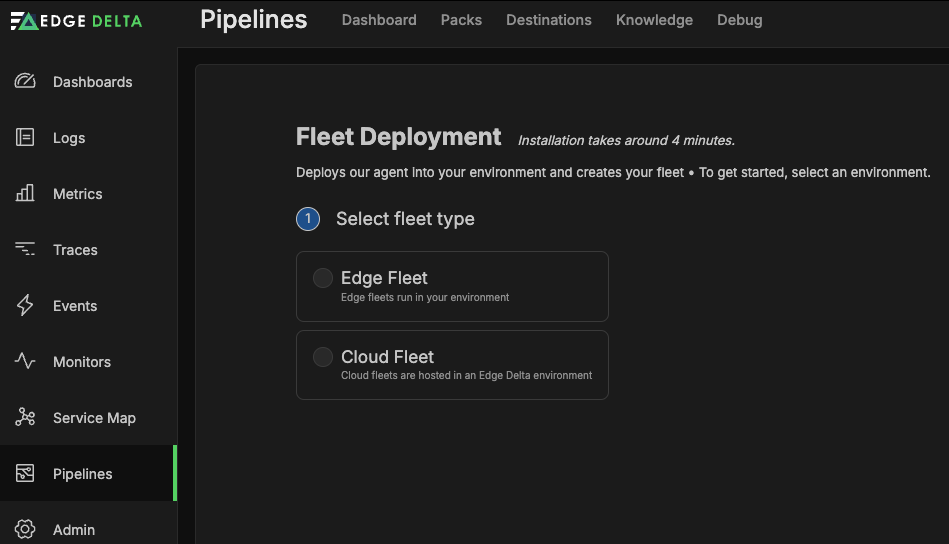Switch to the Dashboard tab
The height and width of the screenshot is (544, 949).
pos(379,20)
